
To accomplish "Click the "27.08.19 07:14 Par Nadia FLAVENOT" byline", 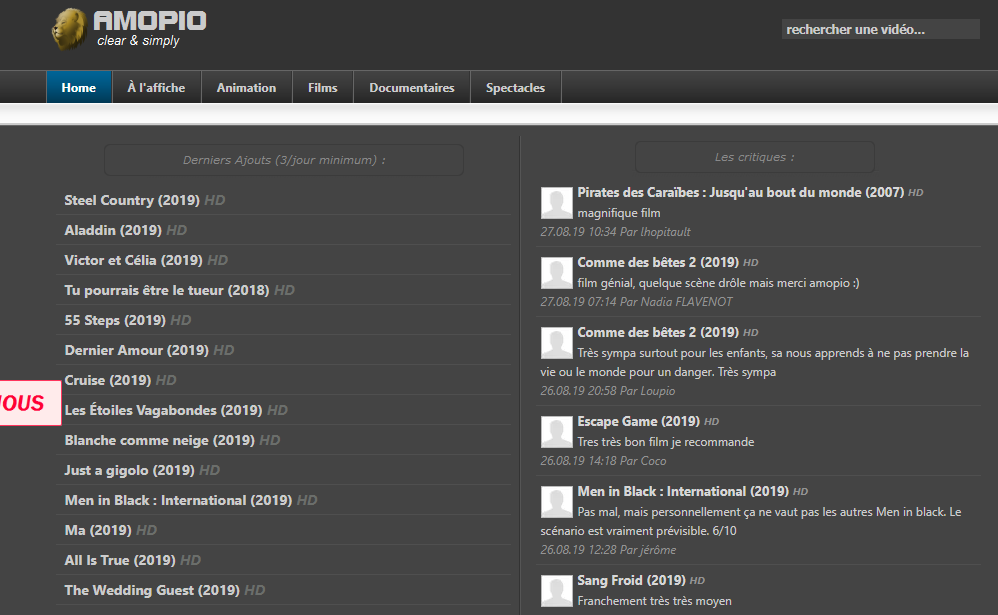I will pos(636,302).
